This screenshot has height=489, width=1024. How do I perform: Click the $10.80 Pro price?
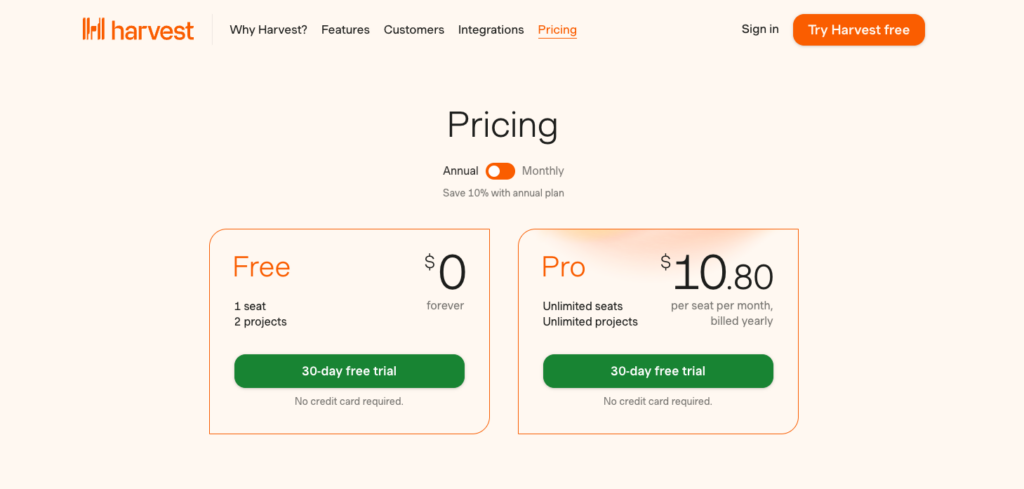click(x=717, y=273)
